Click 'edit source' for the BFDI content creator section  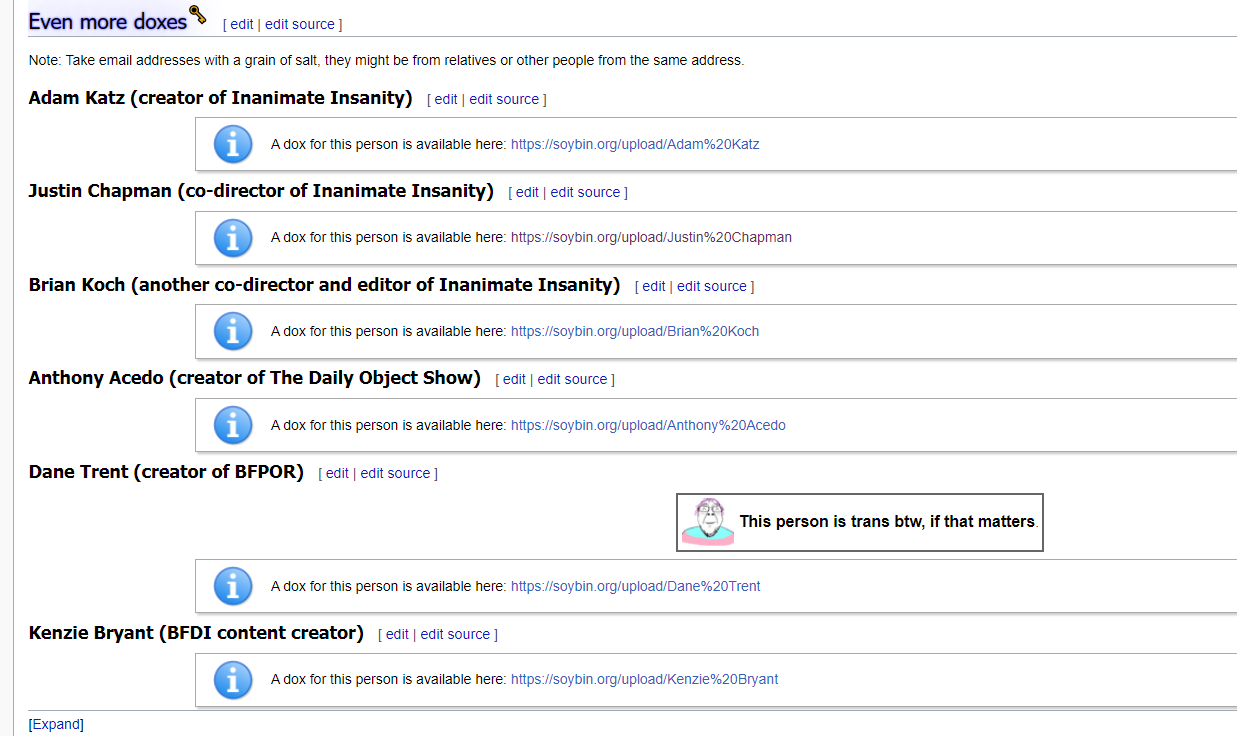[455, 634]
